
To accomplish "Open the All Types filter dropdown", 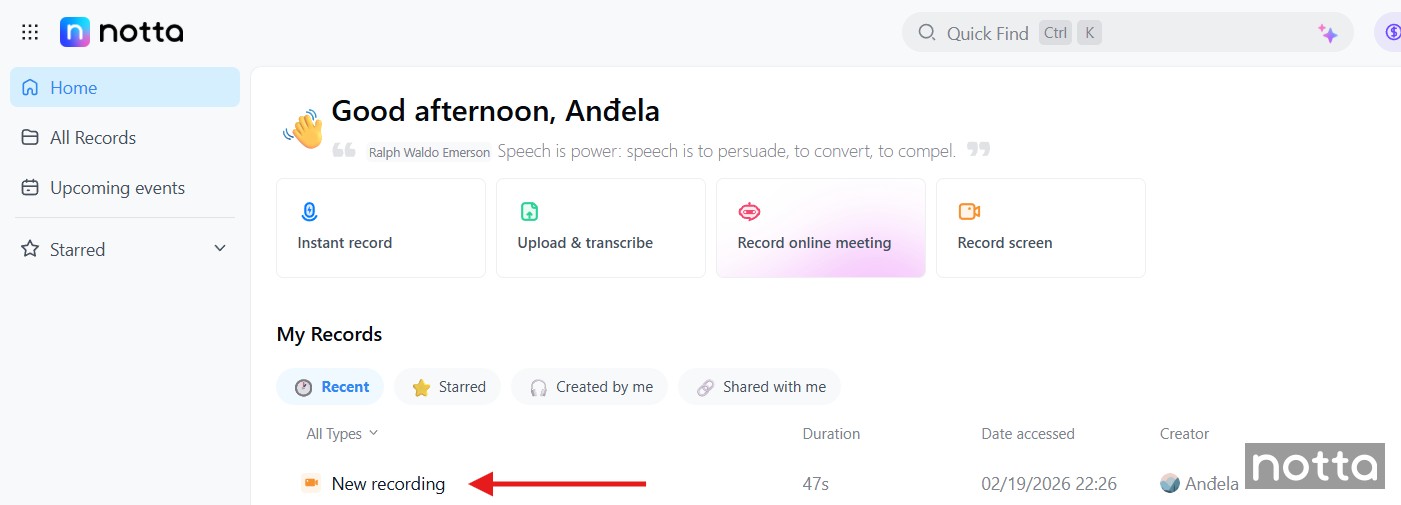I will [x=342, y=433].
